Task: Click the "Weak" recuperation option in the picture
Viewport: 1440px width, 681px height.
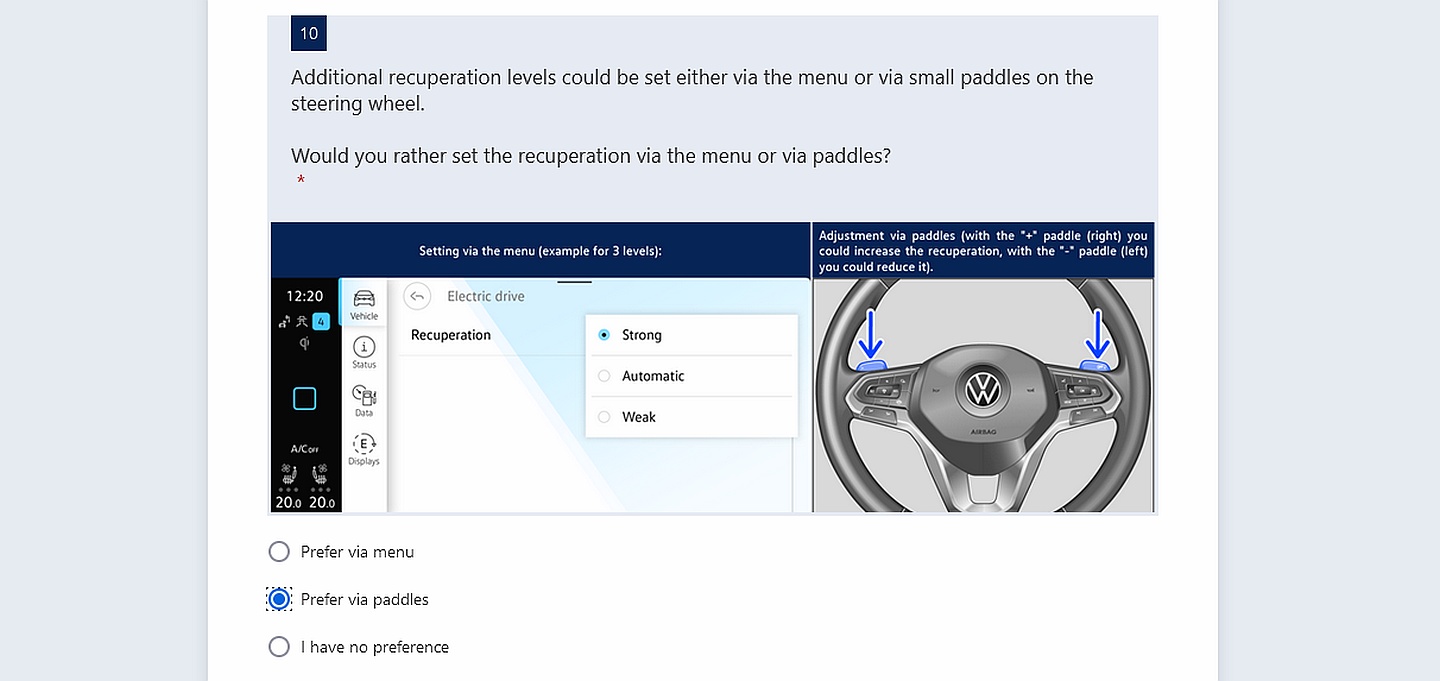Action: click(x=691, y=417)
